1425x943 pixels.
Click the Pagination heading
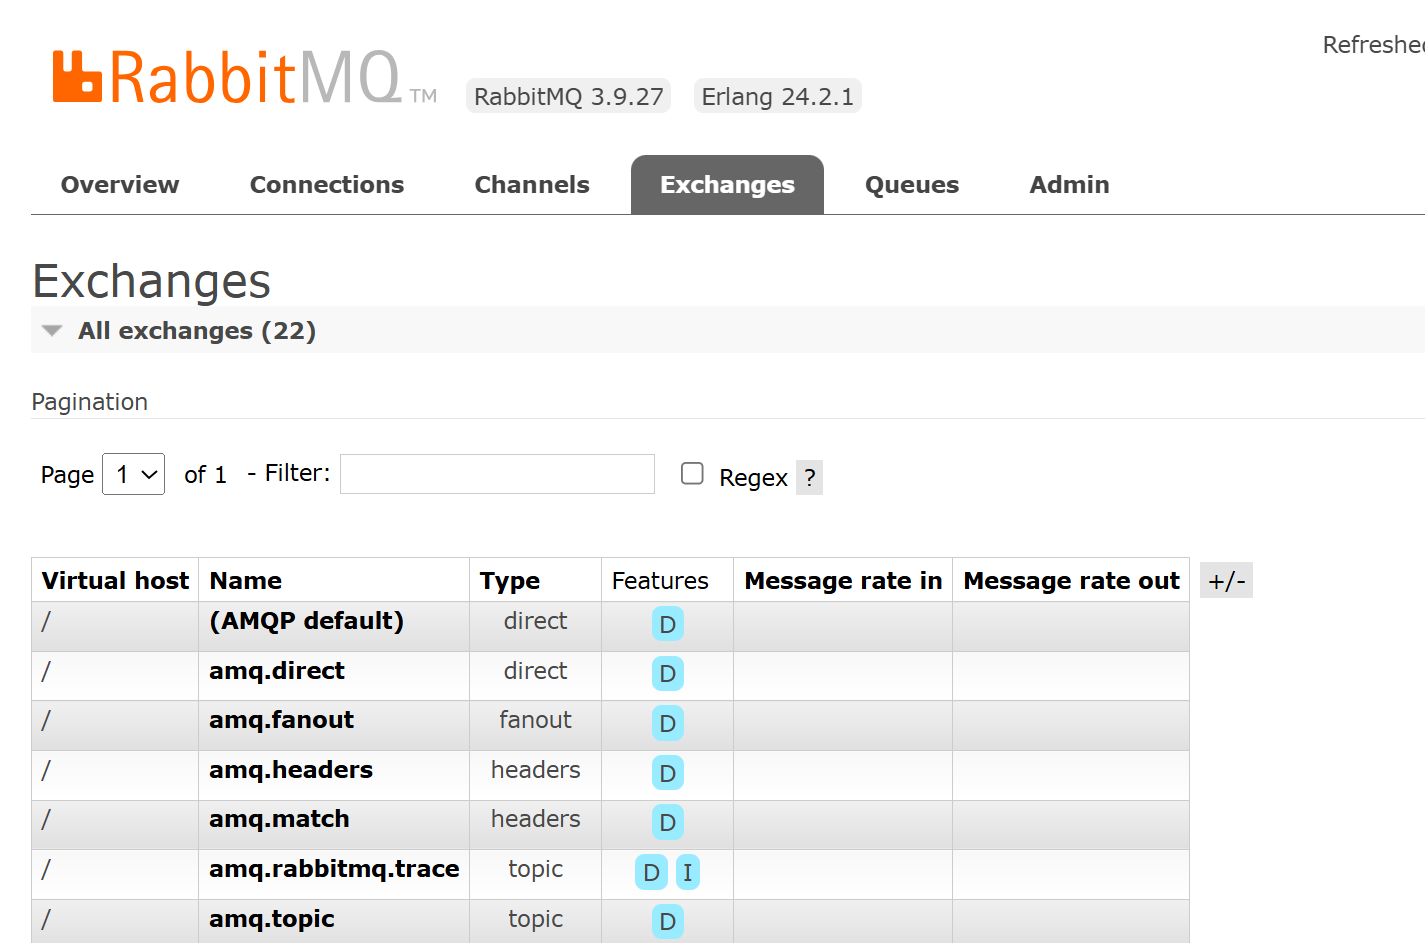coord(90,402)
